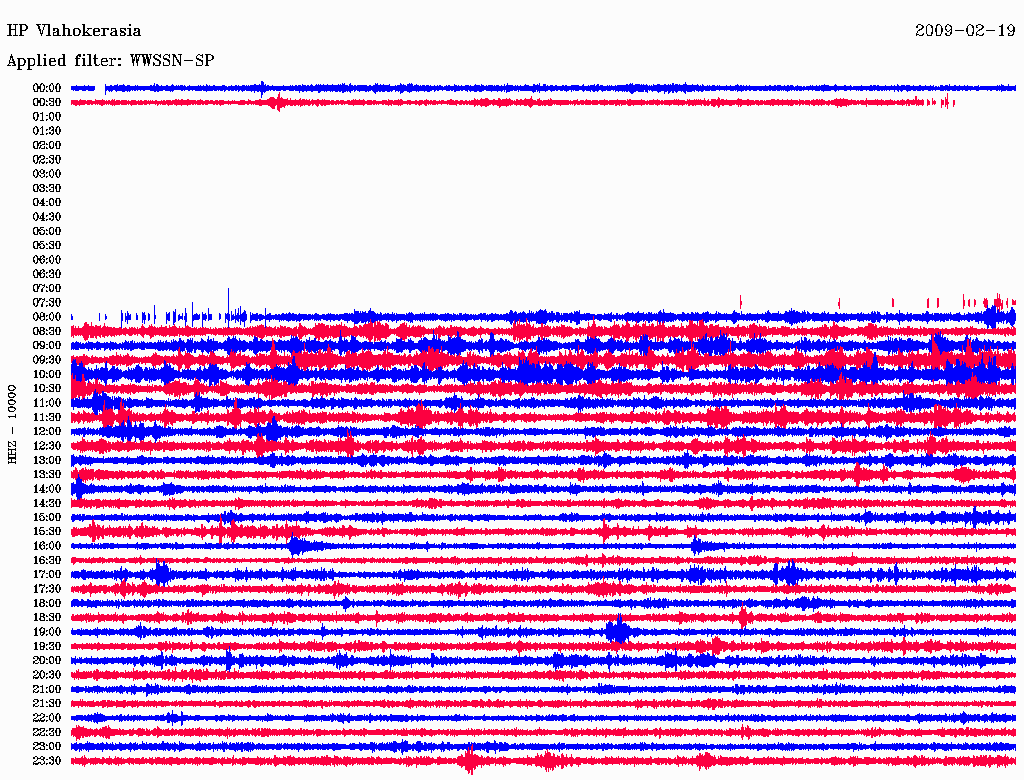This screenshot has height=780, width=1024.
Task: Select the 21:30 time label
Action: click(x=46, y=704)
